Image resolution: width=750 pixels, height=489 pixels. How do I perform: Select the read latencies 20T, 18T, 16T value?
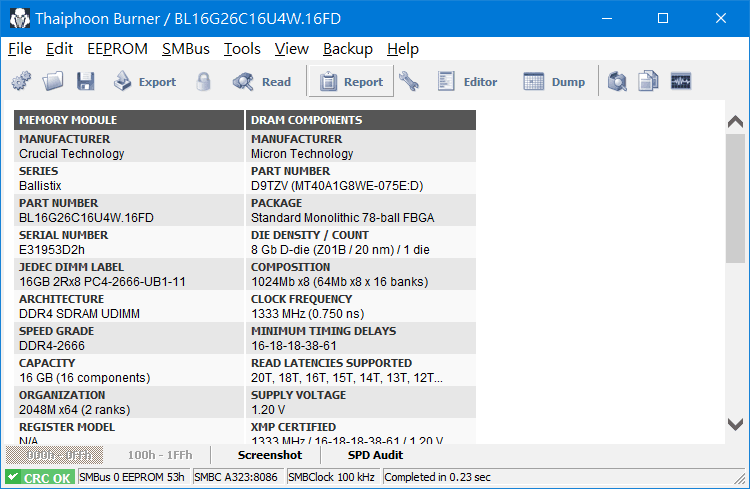(x=347, y=378)
